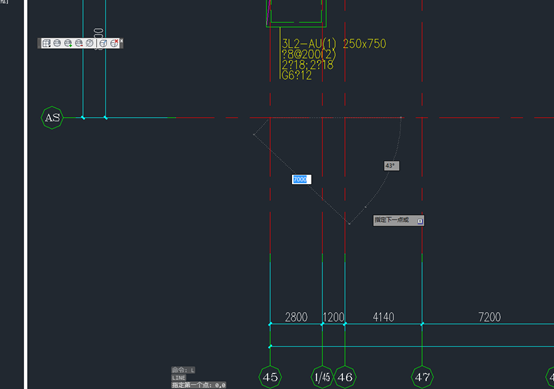Pick the 1/45 grid axis bubble

[x=322, y=377]
